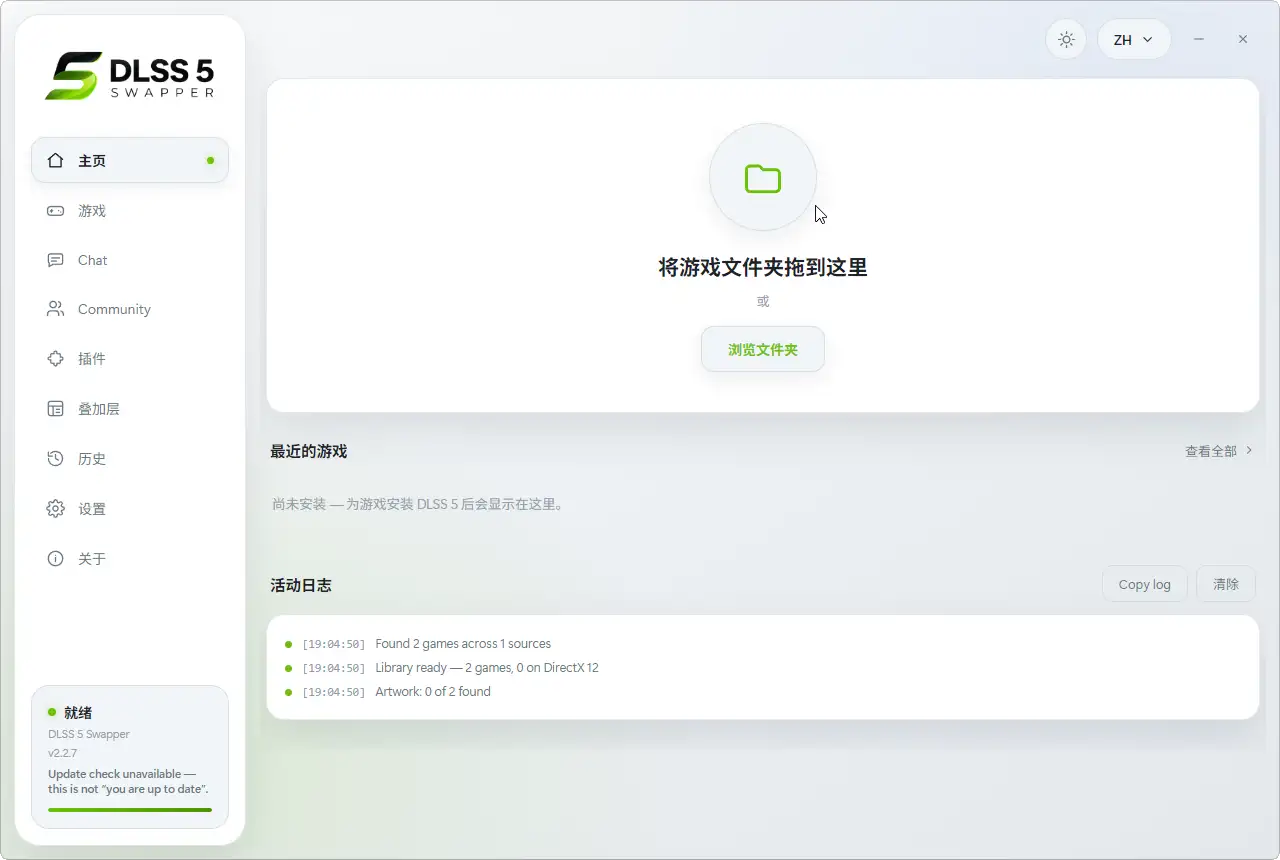Click the chat bubble icon in sidebar

click(56, 260)
